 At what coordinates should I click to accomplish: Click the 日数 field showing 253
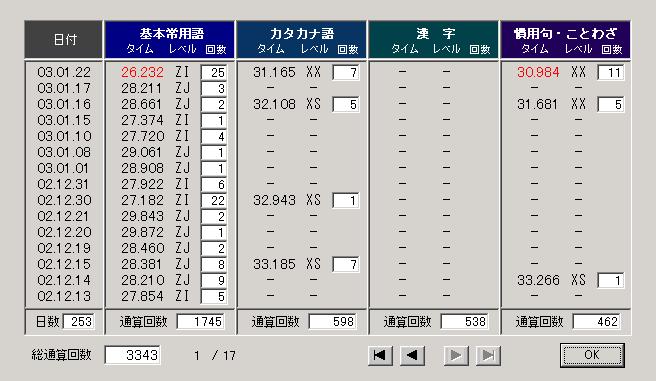(x=79, y=322)
